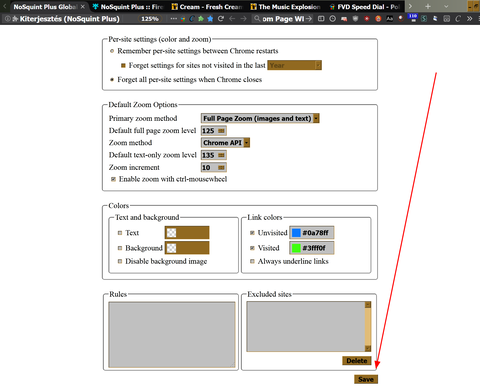Click the green puzzle piece icon in address bar
The height and width of the screenshot is (387, 480).
click(x=201, y=19)
